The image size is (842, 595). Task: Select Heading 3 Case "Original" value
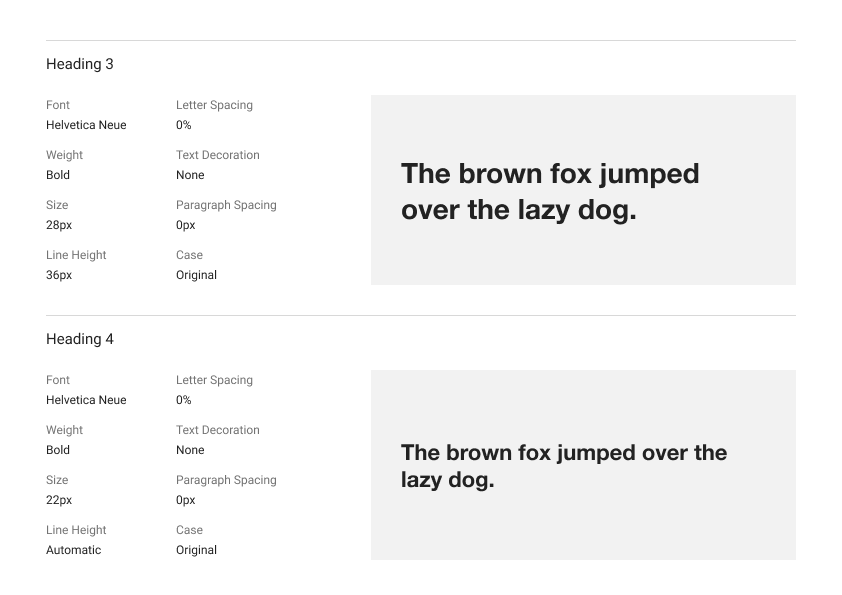[x=196, y=275]
